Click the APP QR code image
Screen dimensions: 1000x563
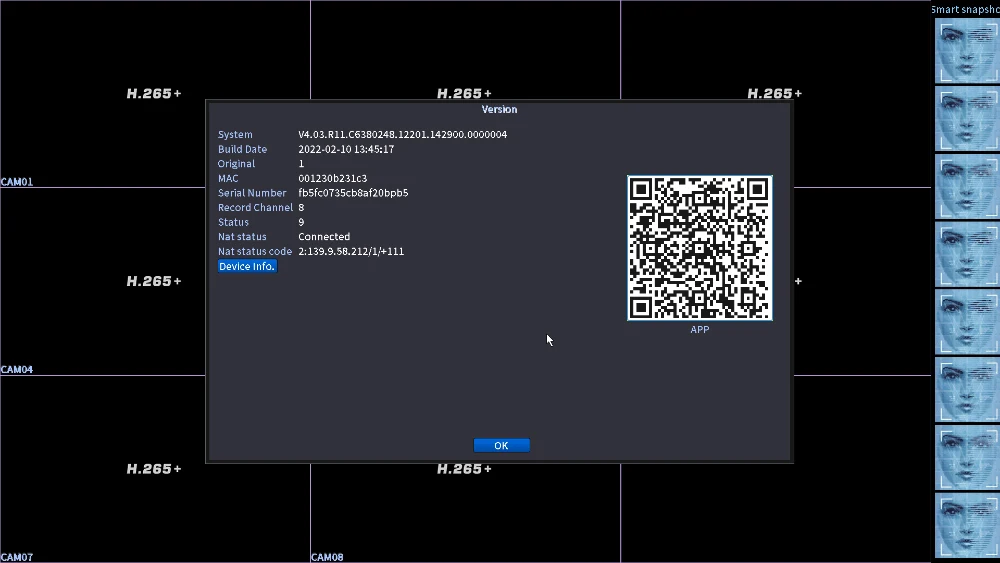click(x=700, y=248)
